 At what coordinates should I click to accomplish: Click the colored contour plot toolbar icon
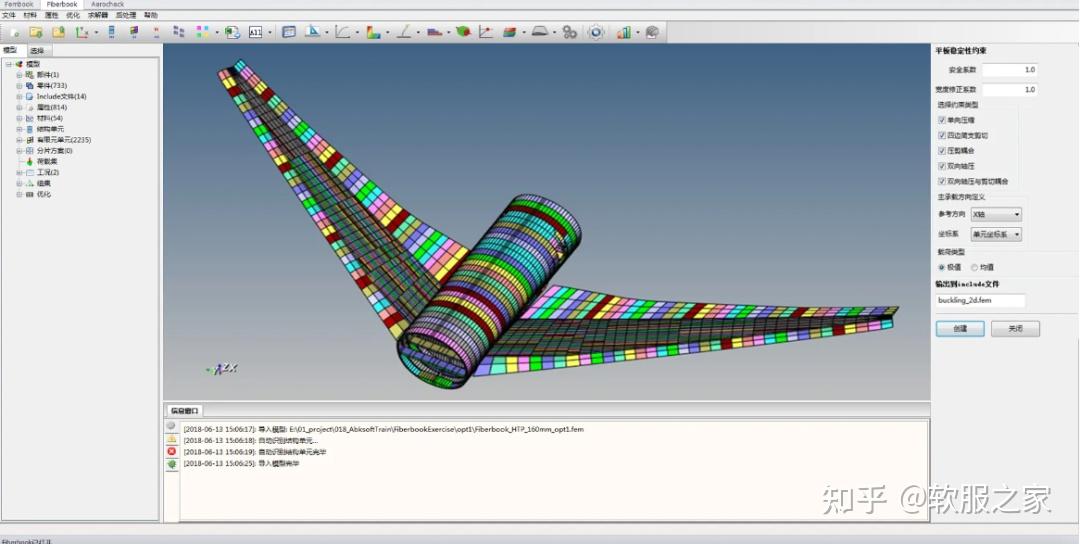[x=373, y=32]
